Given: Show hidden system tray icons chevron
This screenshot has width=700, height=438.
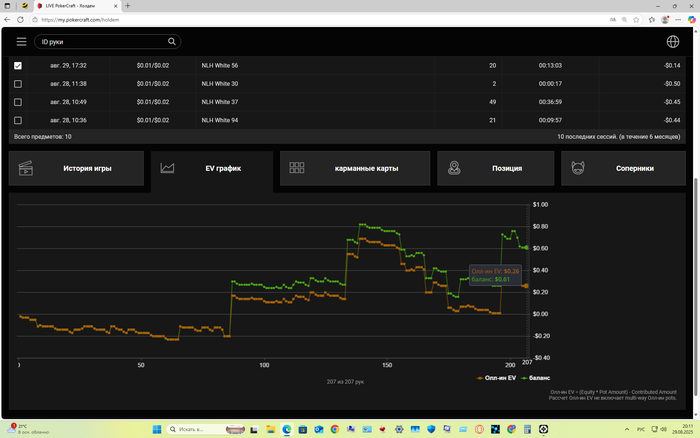Looking at the screenshot, I should 627,430.
